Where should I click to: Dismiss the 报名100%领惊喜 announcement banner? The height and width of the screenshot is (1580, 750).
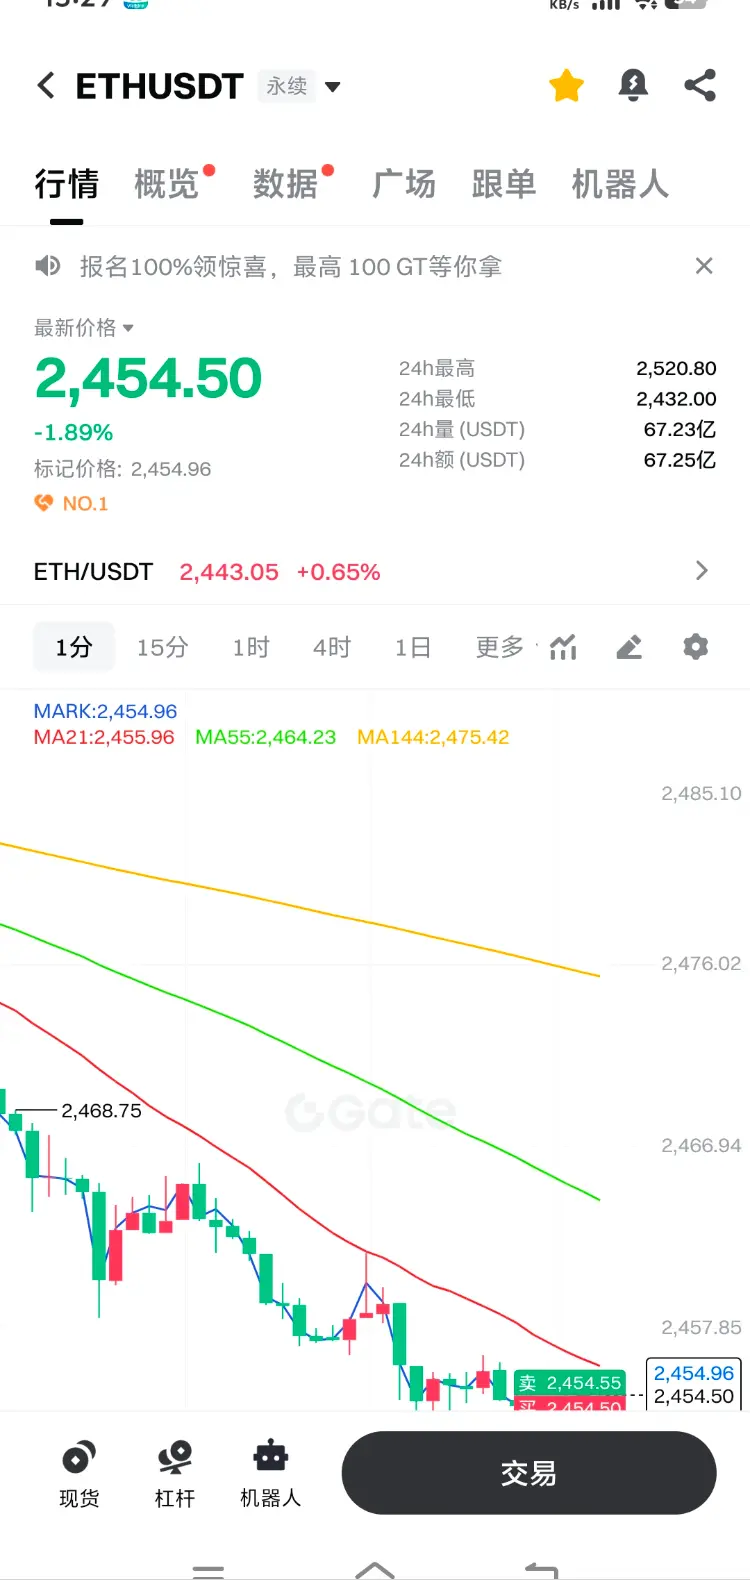(704, 266)
